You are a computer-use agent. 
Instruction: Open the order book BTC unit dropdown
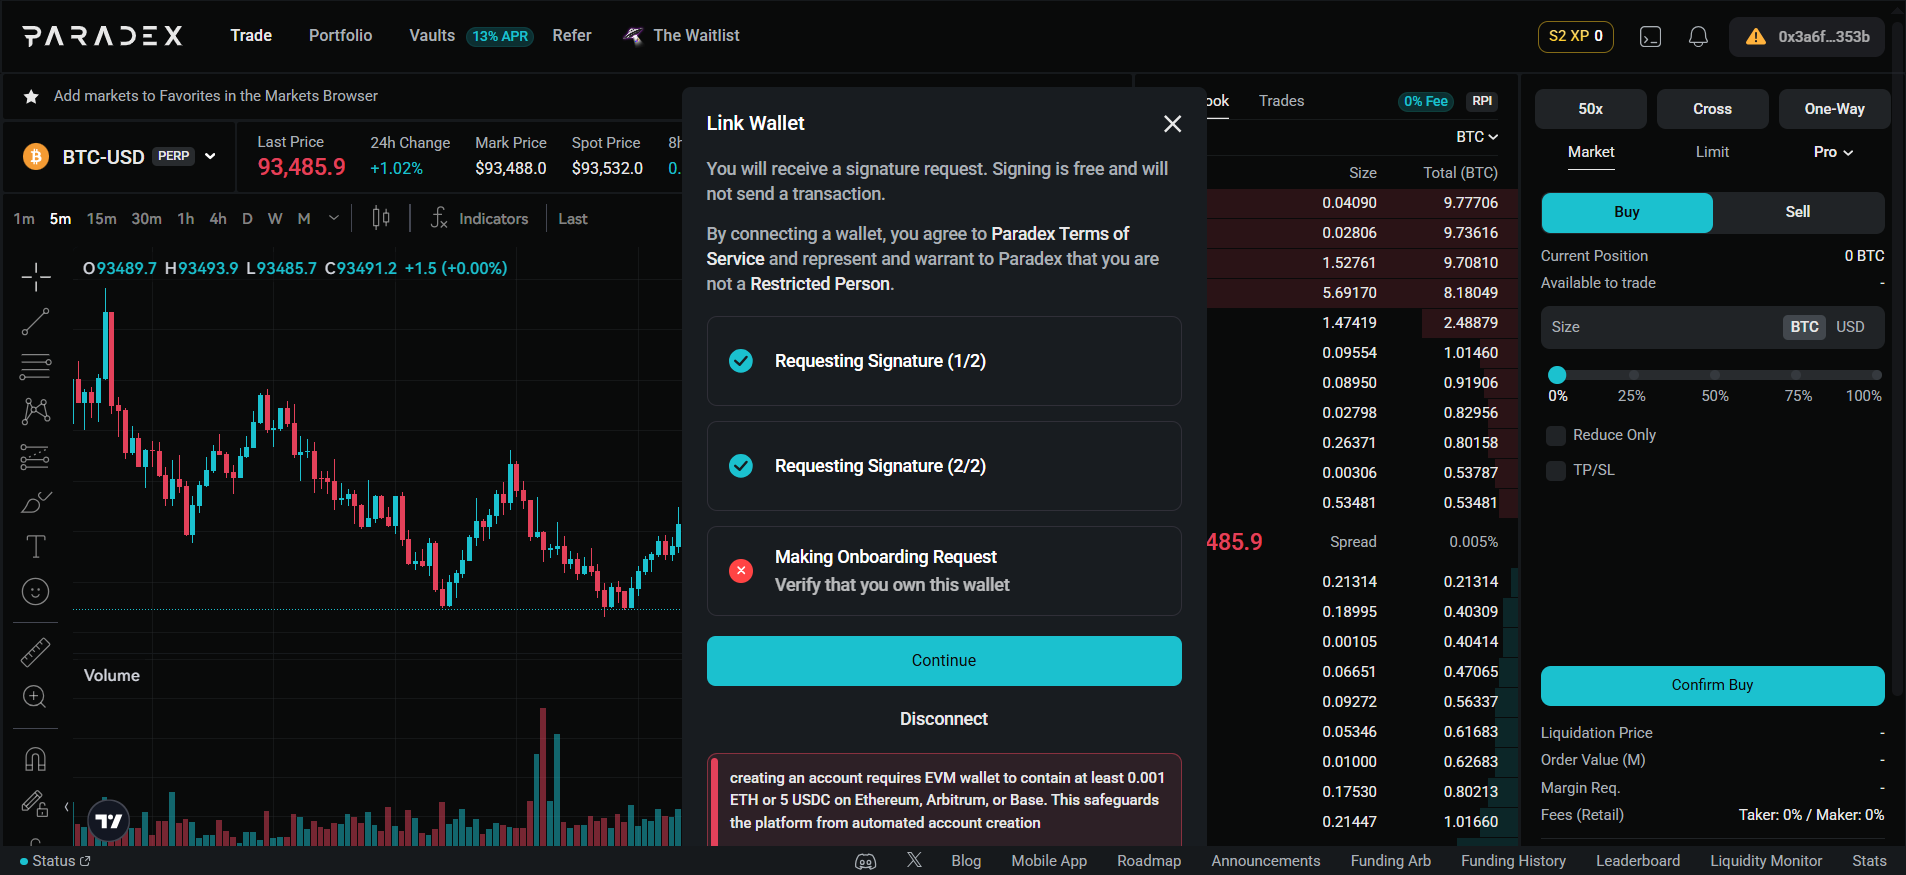coord(1477,137)
